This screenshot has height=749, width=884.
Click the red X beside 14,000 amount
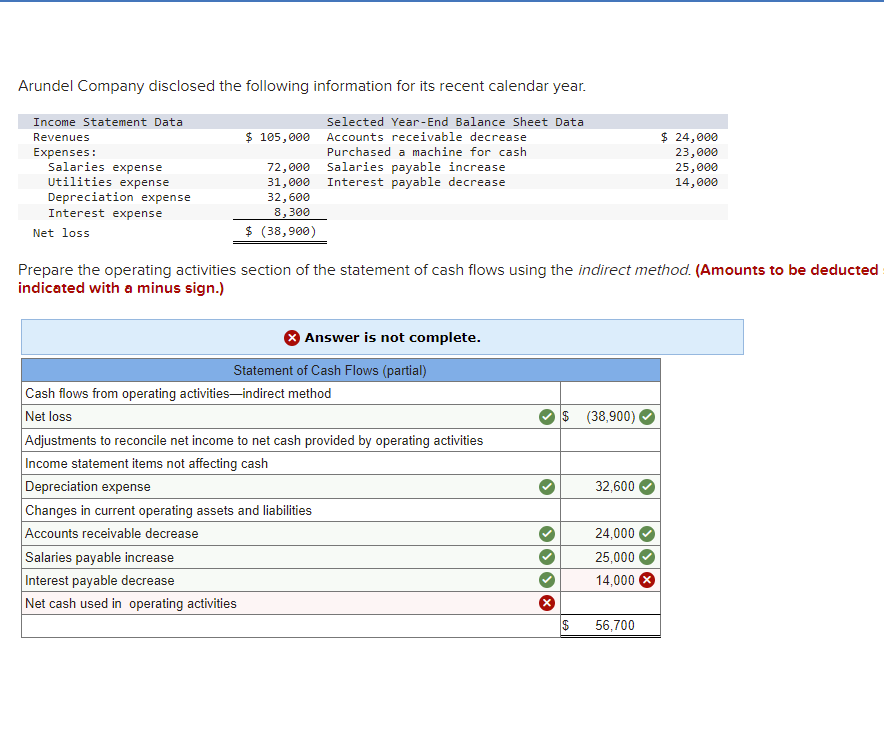647,580
